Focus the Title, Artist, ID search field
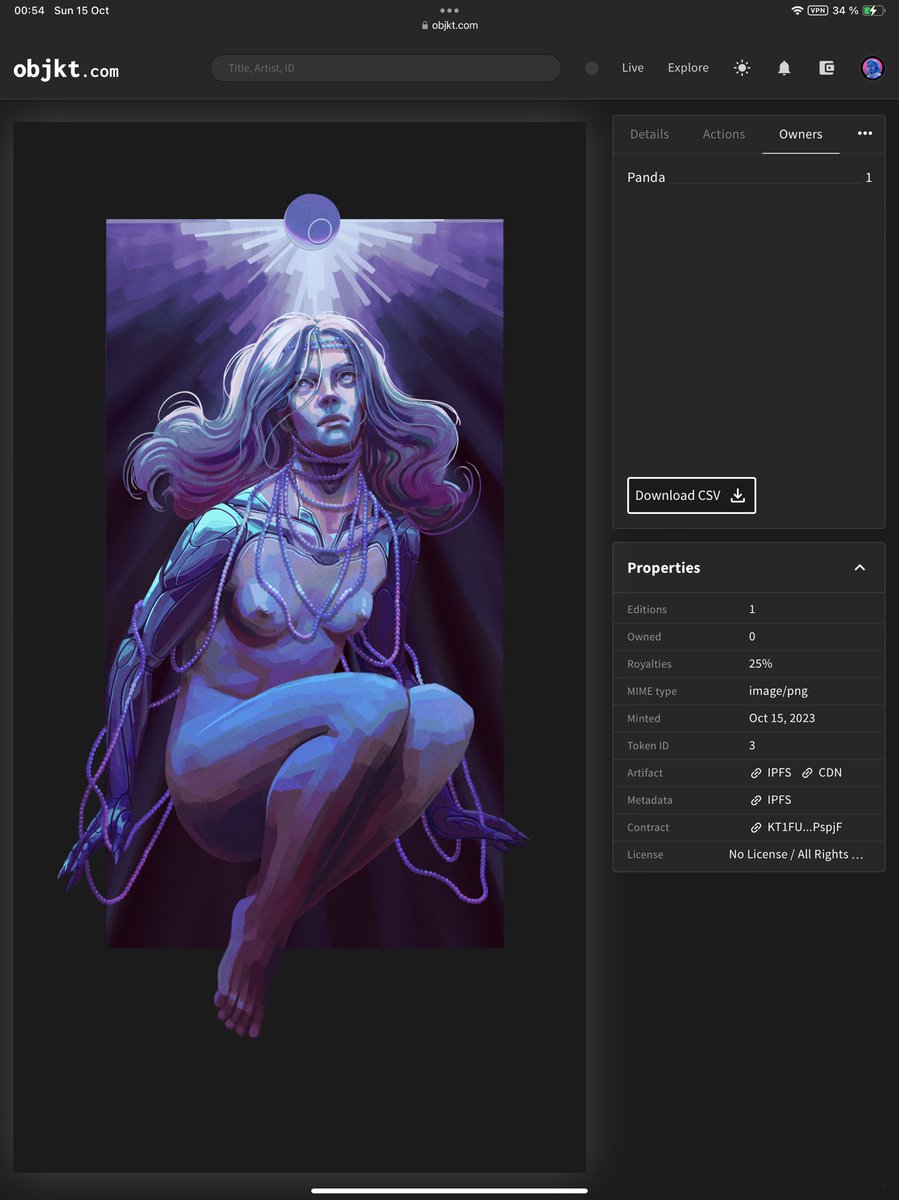 pos(386,68)
